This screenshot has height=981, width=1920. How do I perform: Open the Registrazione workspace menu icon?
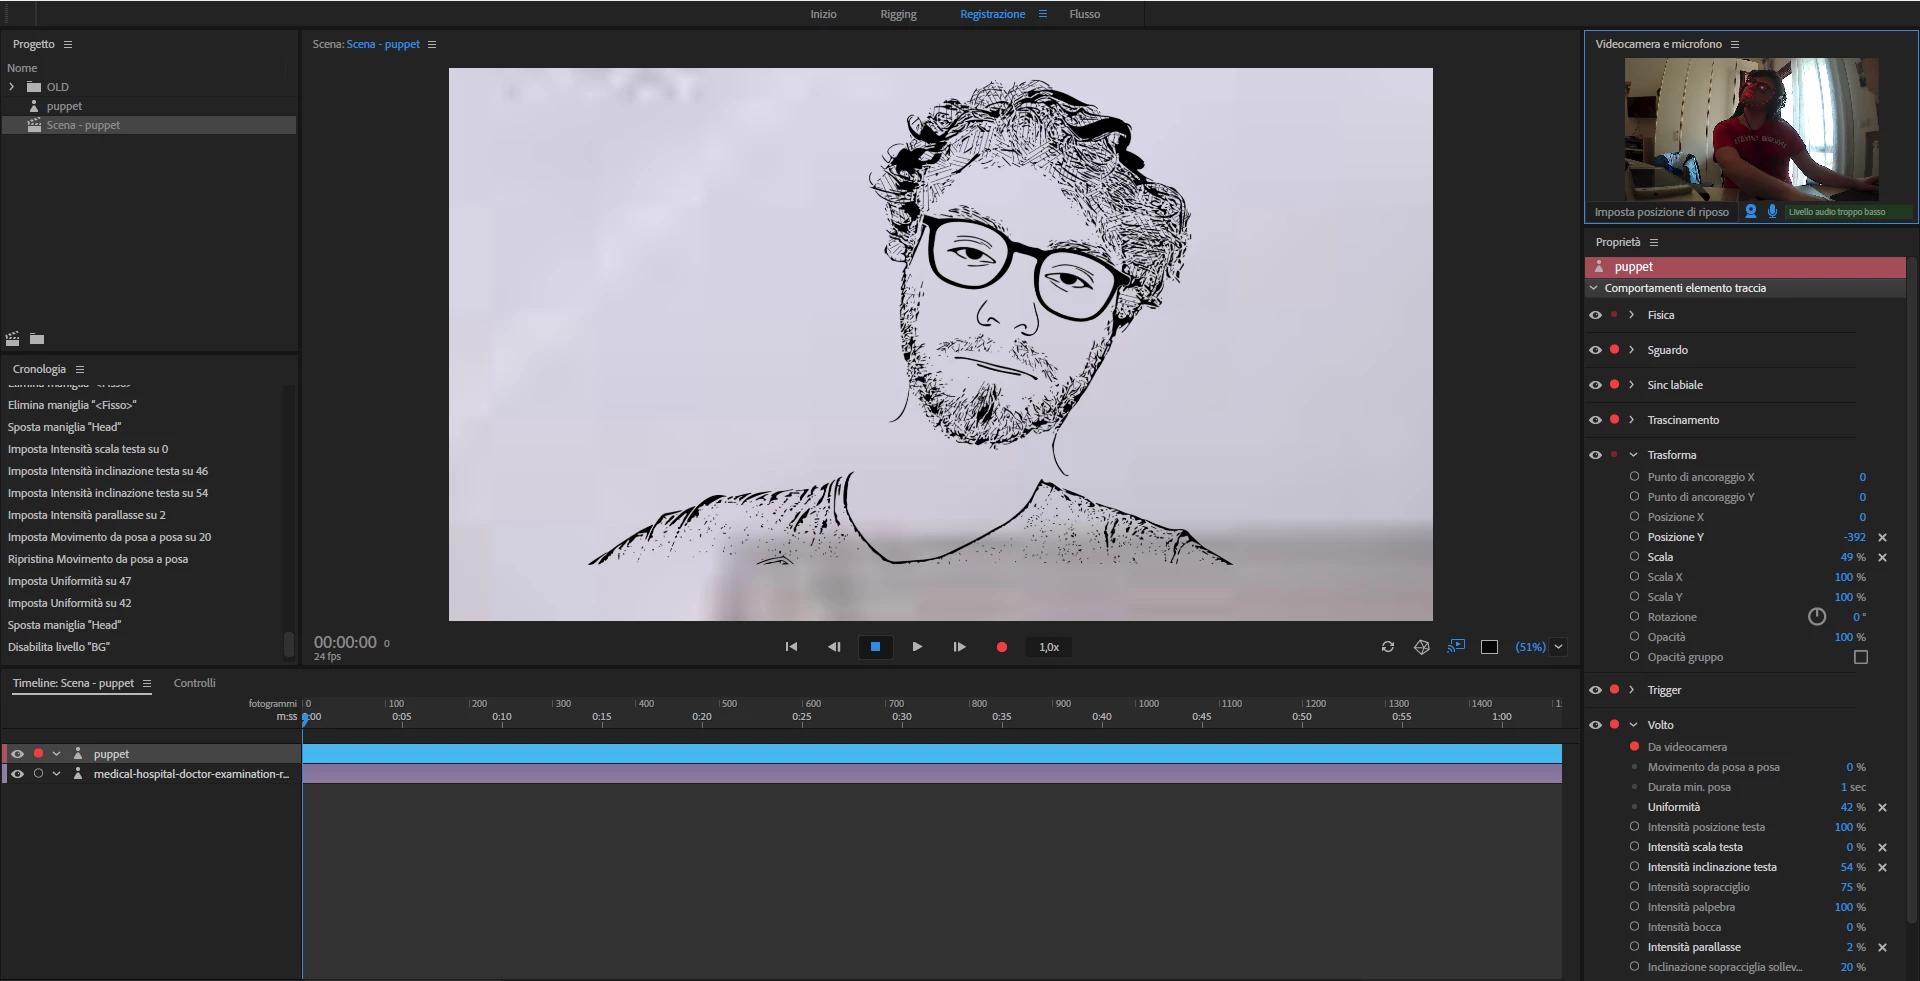coord(1043,14)
